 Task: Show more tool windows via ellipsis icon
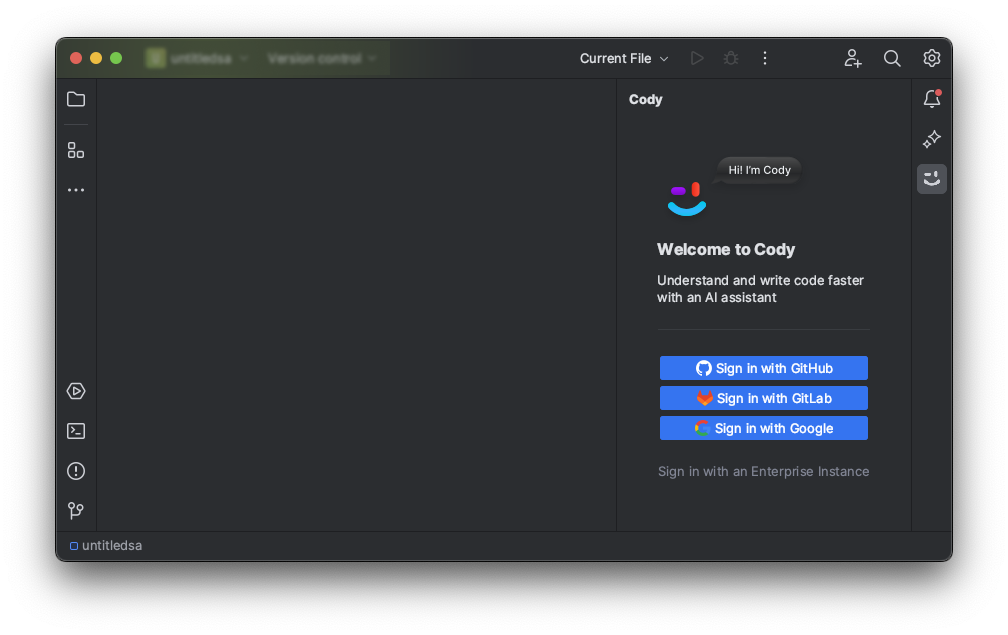(x=75, y=189)
